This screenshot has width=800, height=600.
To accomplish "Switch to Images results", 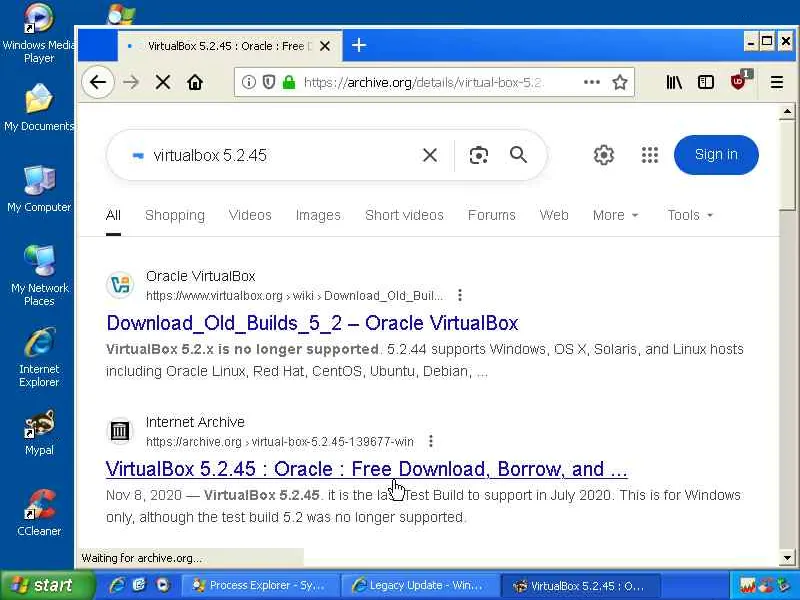I will [x=318, y=215].
